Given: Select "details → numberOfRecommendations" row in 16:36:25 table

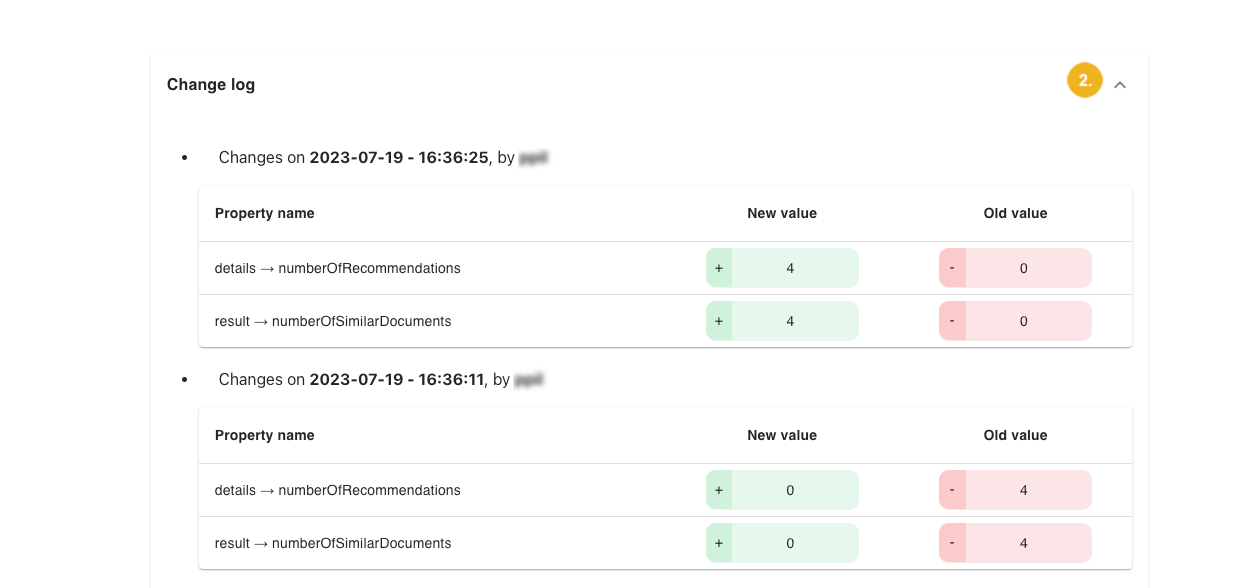Looking at the screenshot, I should click(337, 268).
